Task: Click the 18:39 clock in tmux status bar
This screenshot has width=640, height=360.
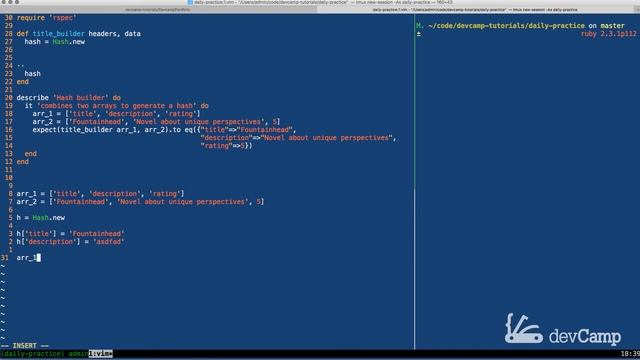Action: click(x=630, y=353)
